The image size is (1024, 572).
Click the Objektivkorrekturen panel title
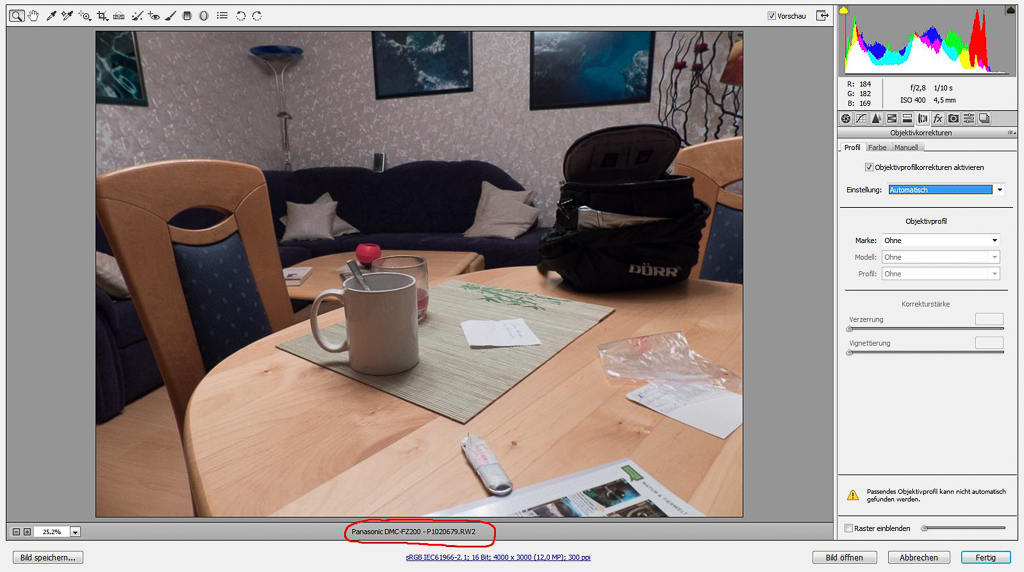click(x=921, y=133)
